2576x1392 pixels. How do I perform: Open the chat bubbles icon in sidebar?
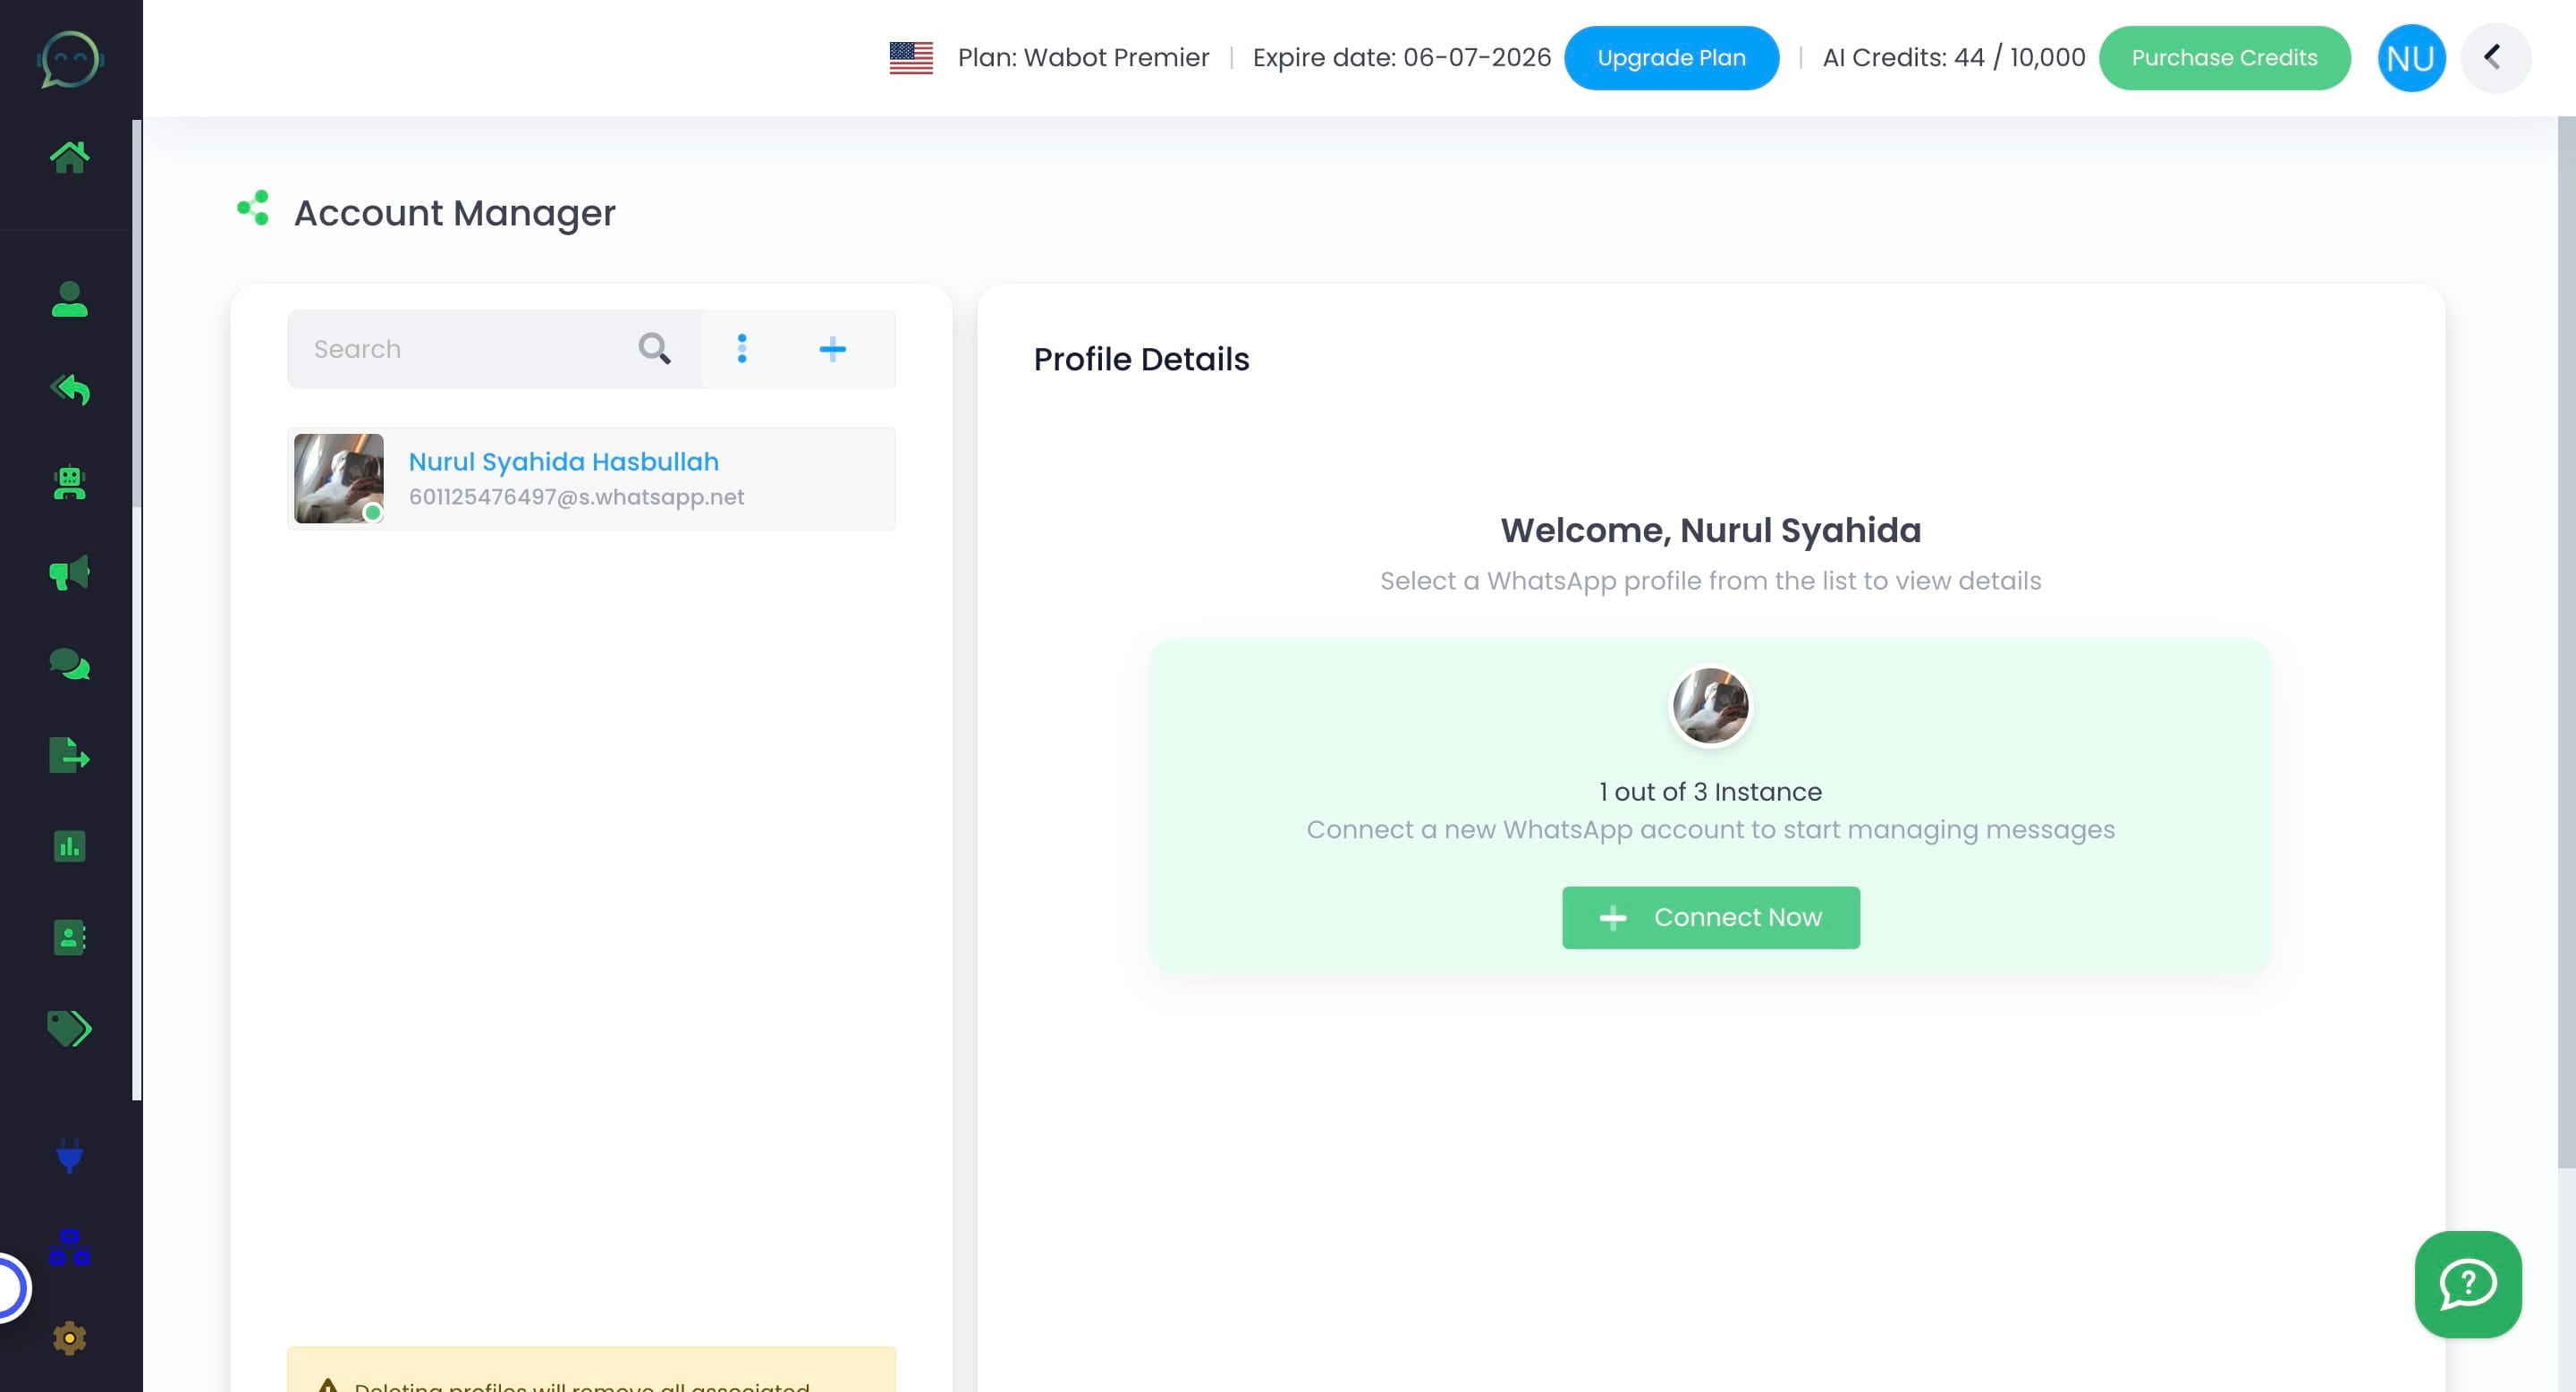[x=69, y=664]
